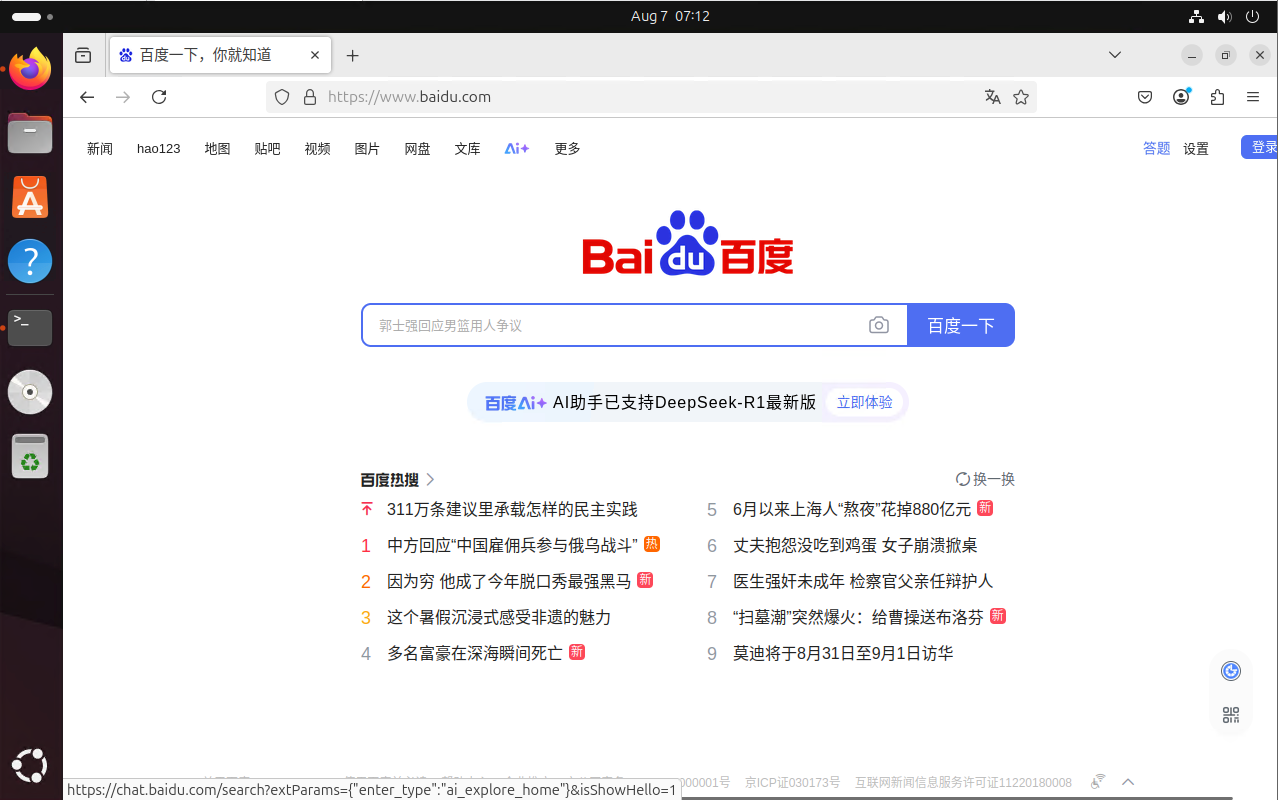The width and height of the screenshot is (1278, 800).
Task: Open the Firefox account icon
Action: (1182, 97)
